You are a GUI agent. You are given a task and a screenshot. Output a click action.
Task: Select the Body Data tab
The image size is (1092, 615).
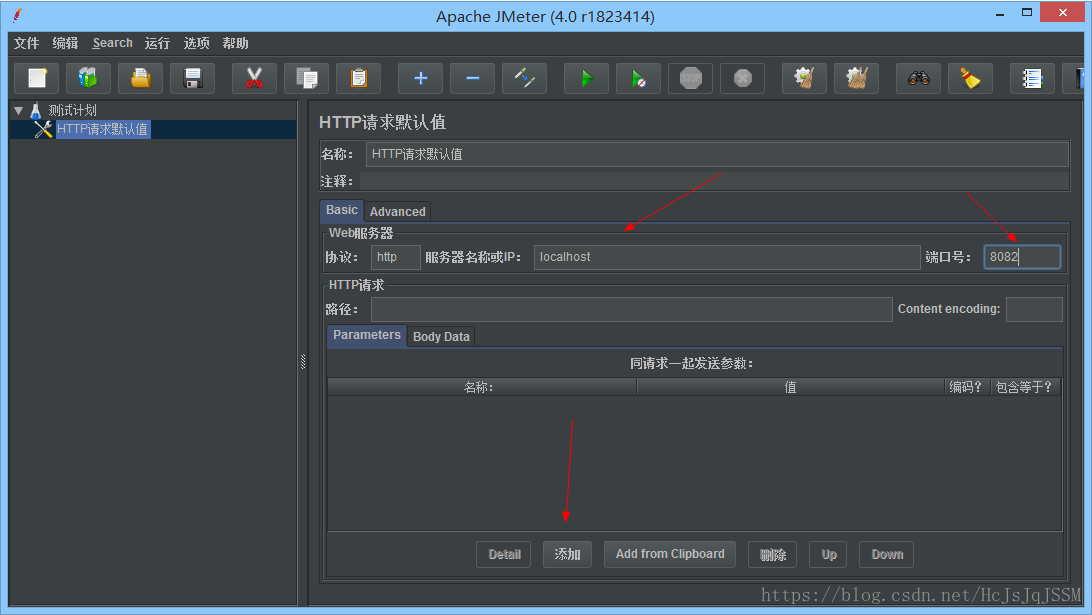(x=441, y=336)
